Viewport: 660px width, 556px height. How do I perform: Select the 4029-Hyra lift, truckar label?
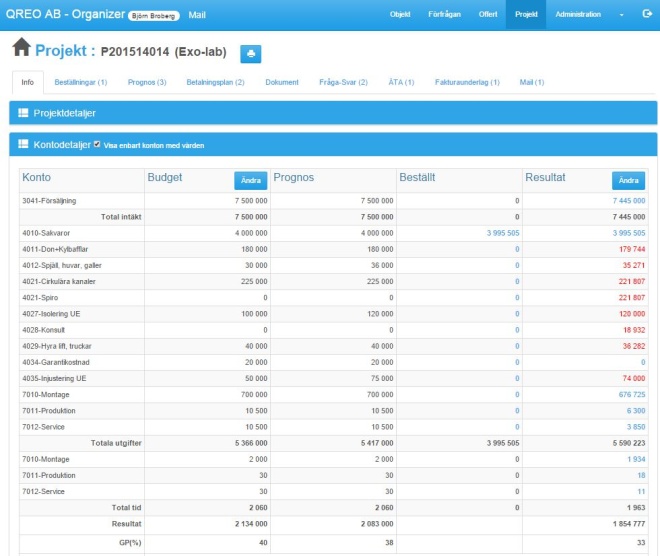(x=57, y=346)
